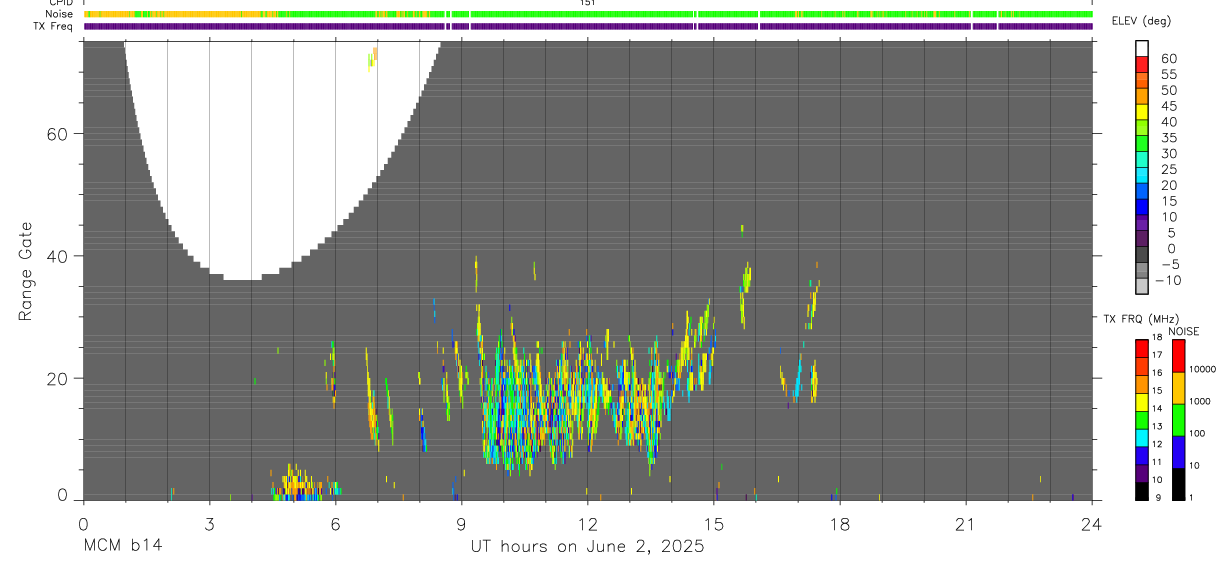Click the 'ELEV (deg)' legend title

tap(1141, 21)
